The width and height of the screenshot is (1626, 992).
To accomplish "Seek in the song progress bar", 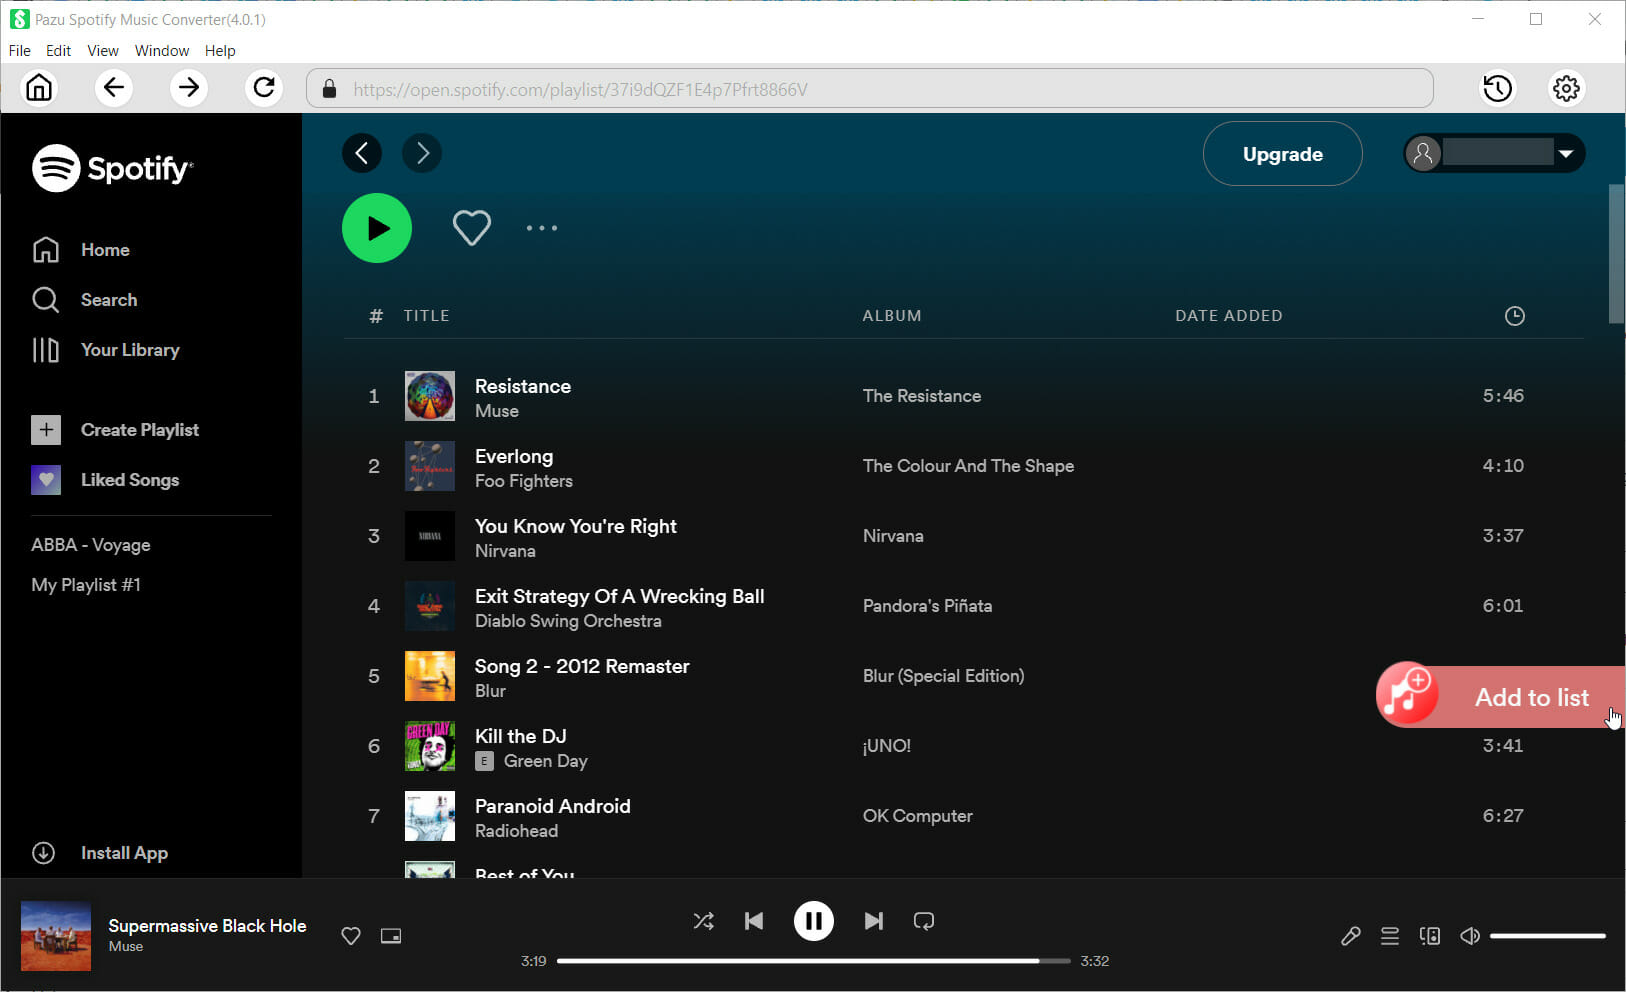I will click(x=813, y=961).
